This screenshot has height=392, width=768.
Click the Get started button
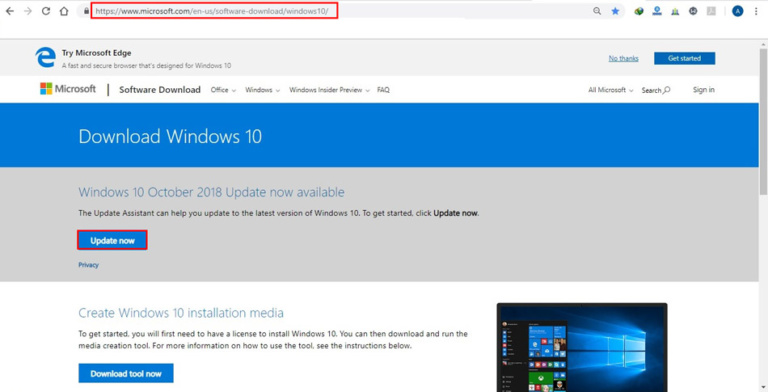coord(684,58)
